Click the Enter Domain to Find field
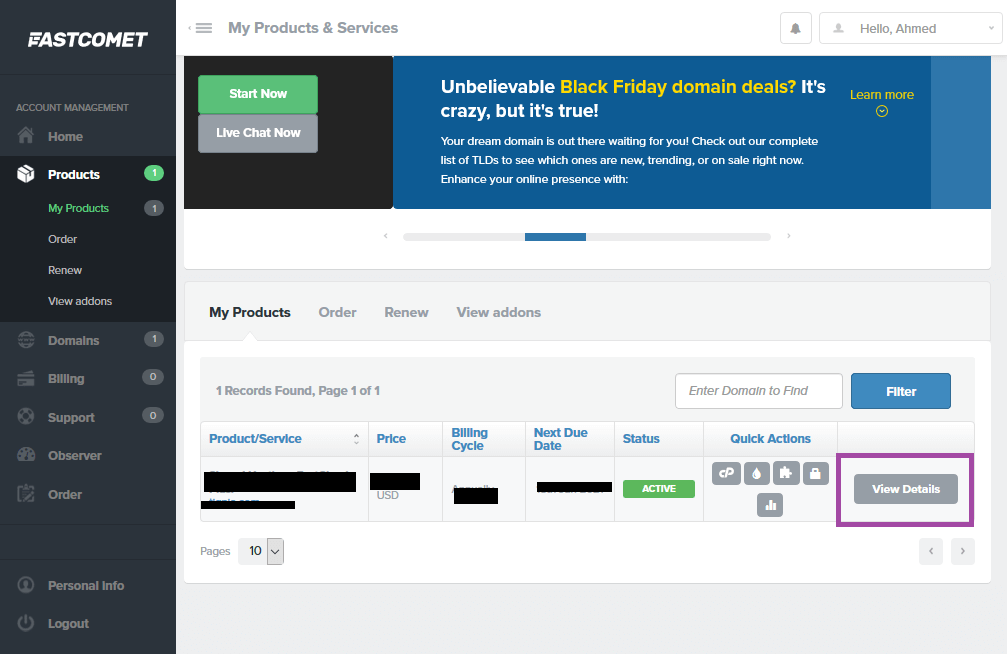Image resolution: width=1007 pixels, height=654 pixels. 758,391
